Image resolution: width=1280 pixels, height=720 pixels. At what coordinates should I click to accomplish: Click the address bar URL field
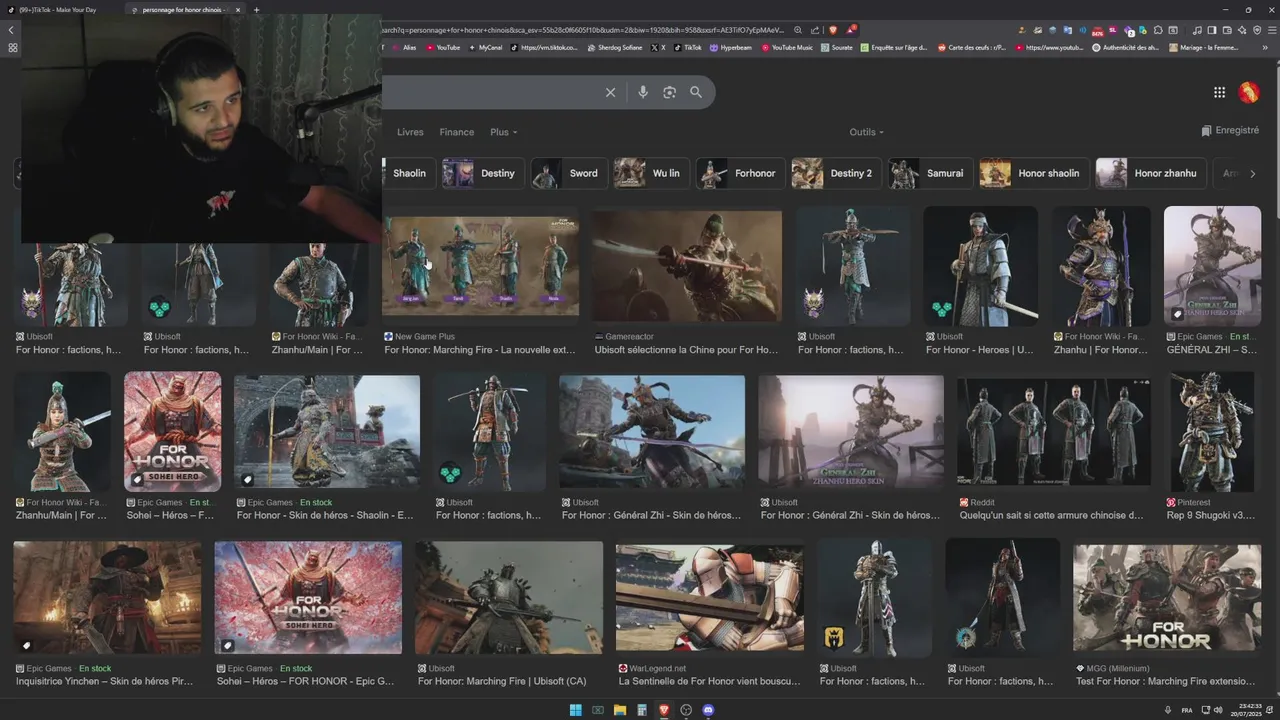click(583, 30)
